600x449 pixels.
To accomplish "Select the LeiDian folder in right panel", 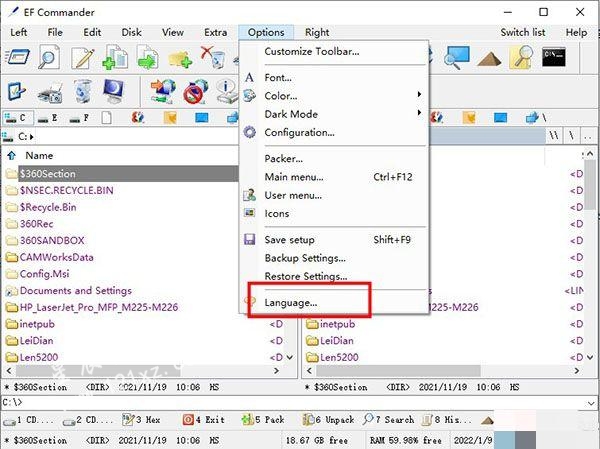I will (330, 341).
